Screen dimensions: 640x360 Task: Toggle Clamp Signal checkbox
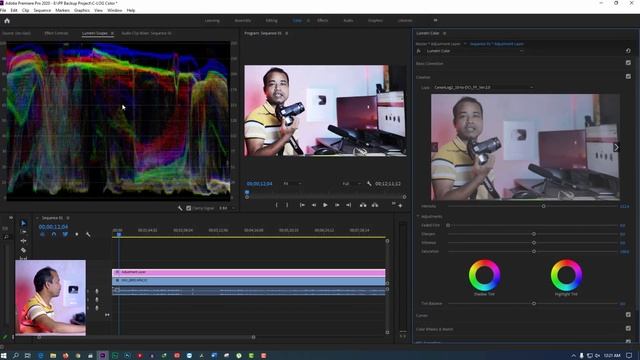[189, 208]
